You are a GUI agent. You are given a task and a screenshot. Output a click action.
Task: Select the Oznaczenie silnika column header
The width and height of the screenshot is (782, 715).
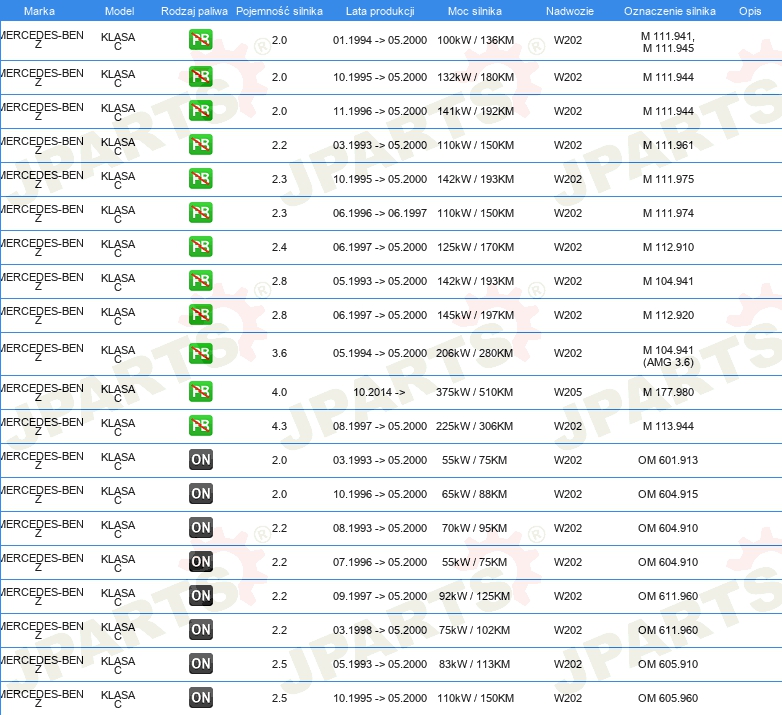point(668,10)
